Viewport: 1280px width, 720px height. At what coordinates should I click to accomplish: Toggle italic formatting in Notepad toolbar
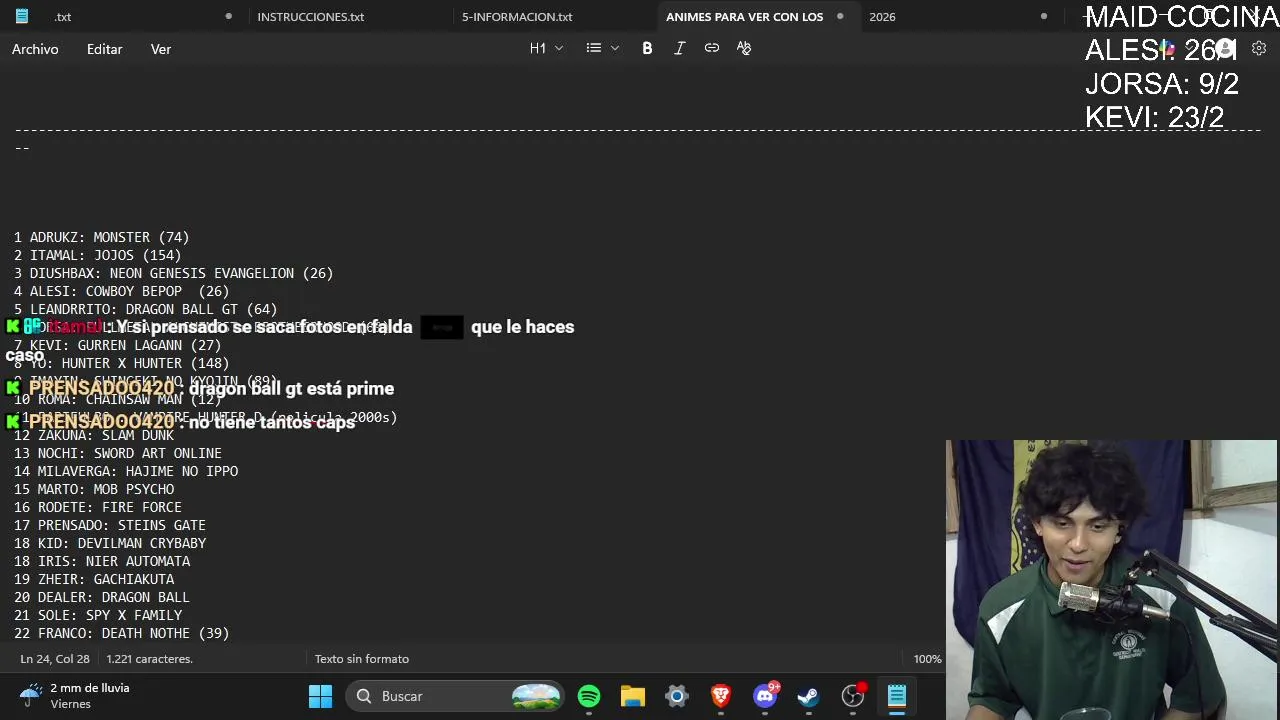[x=679, y=48]
